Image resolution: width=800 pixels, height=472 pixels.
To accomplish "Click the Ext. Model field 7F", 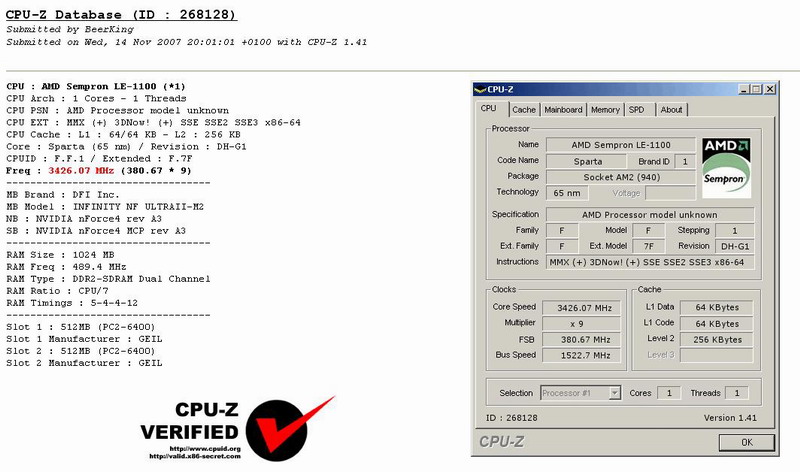I will [x=648, y=246].
